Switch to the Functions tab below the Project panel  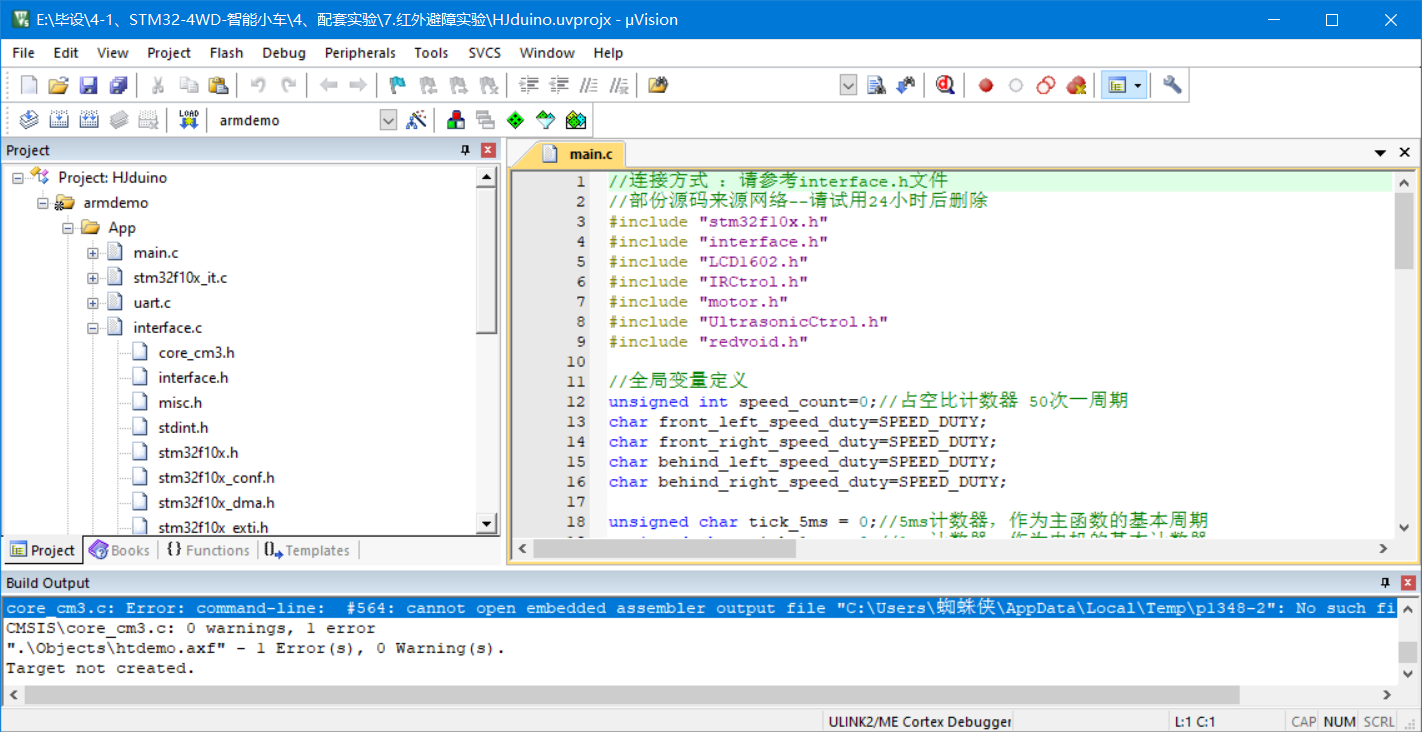pos(207,549)
